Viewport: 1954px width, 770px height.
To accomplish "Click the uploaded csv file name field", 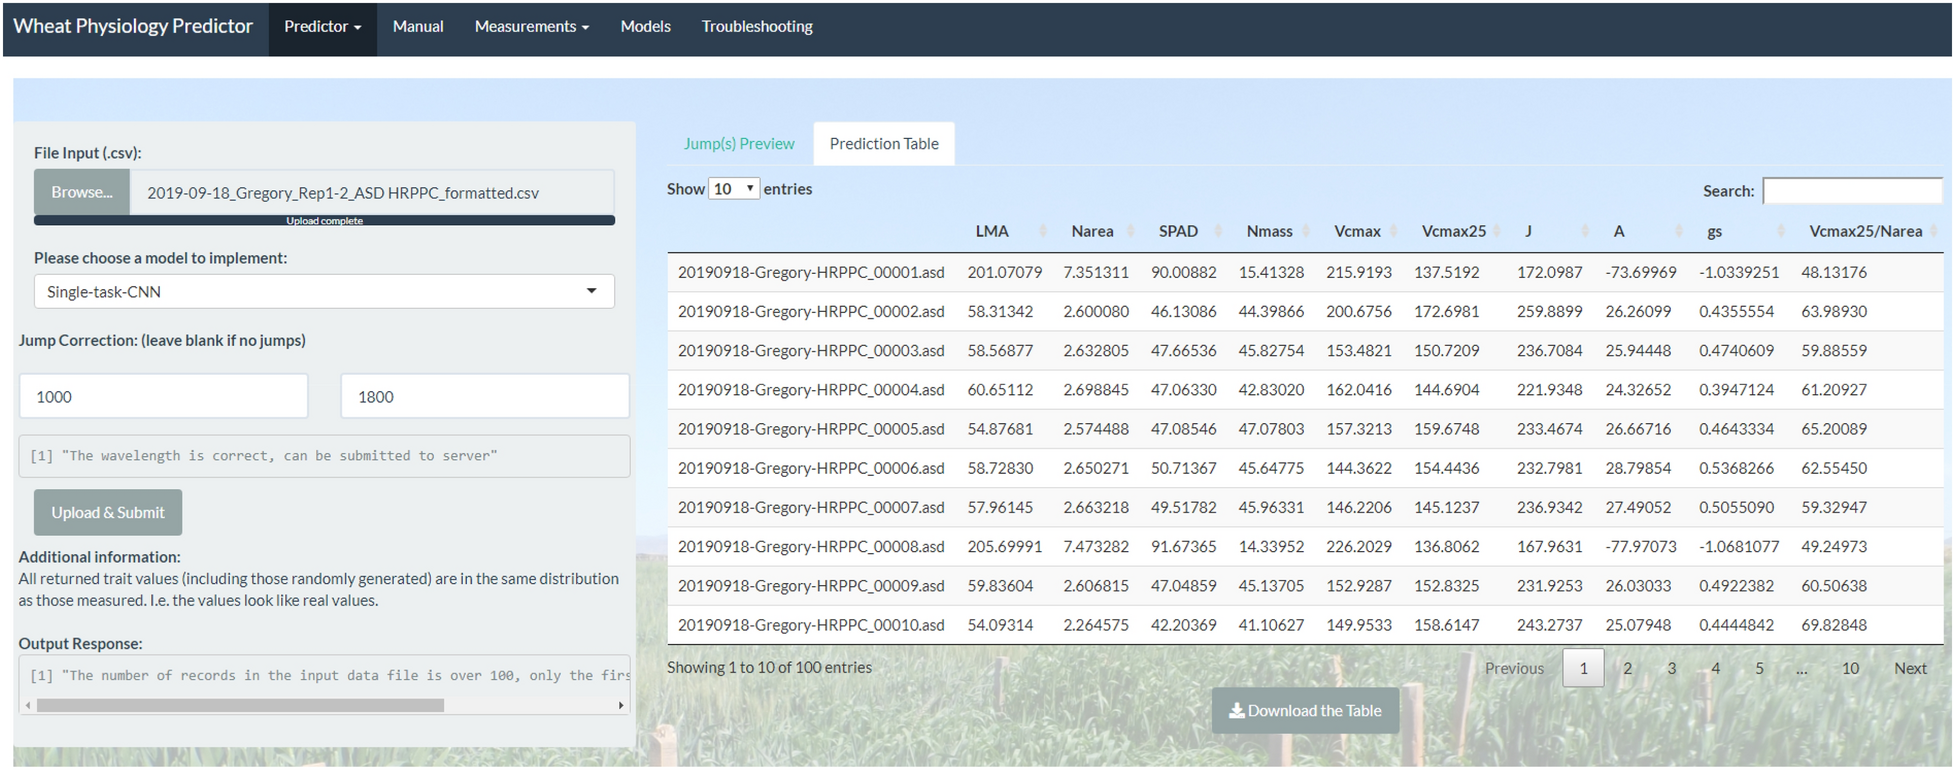I will pos(372,192).
